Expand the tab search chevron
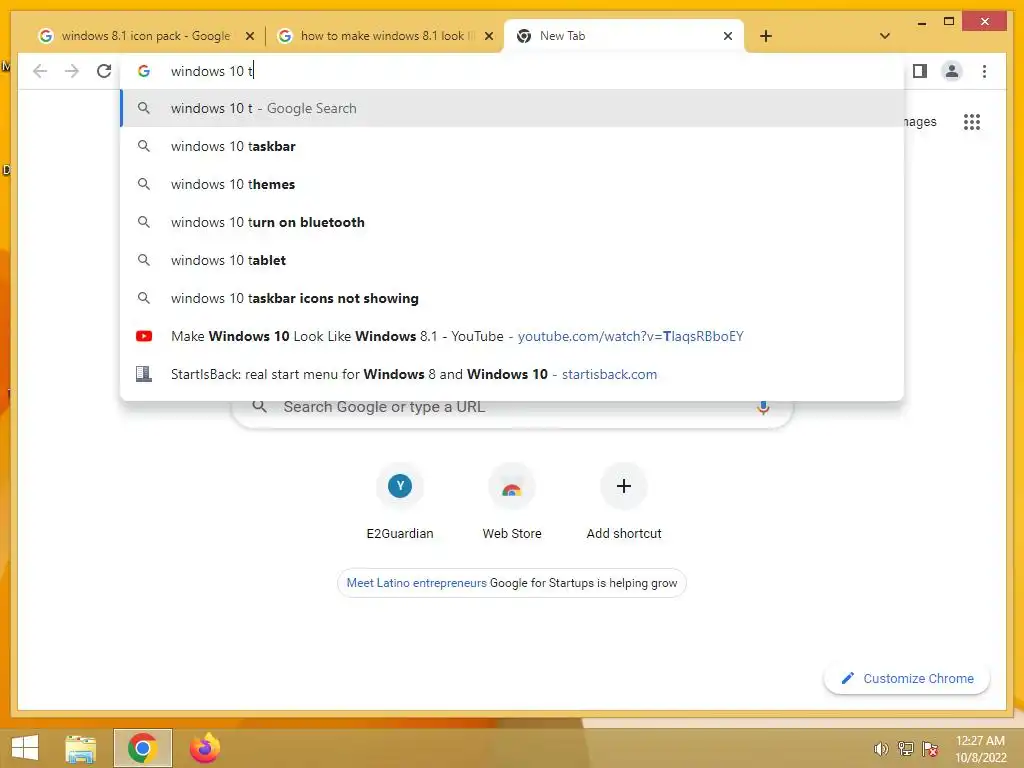 (885, 36)
